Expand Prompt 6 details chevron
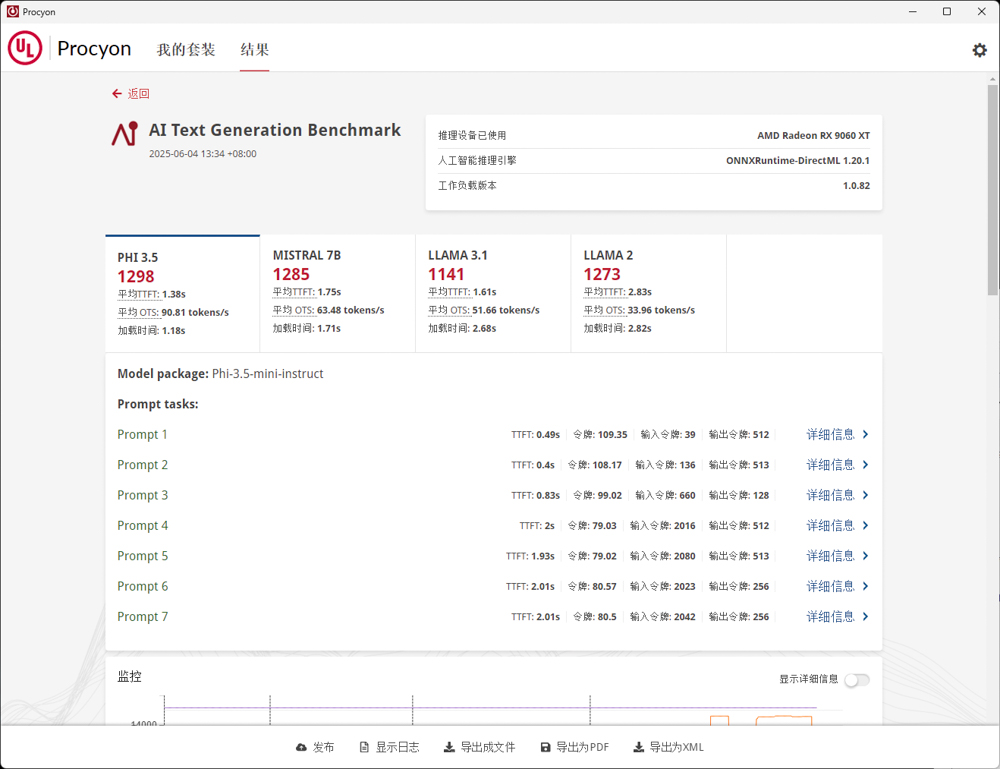The image size is (1000, 769). click(865, 586)
